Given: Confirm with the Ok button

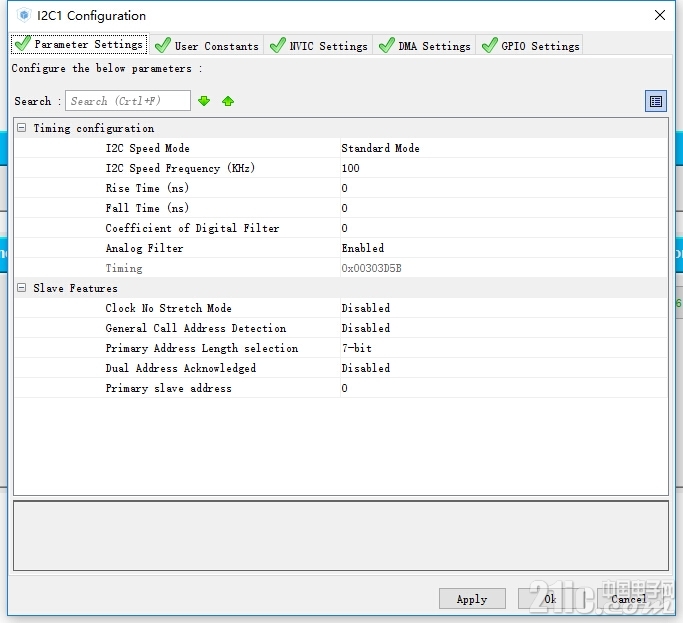Looking at the screenshot, I should [x=551, y=599].
